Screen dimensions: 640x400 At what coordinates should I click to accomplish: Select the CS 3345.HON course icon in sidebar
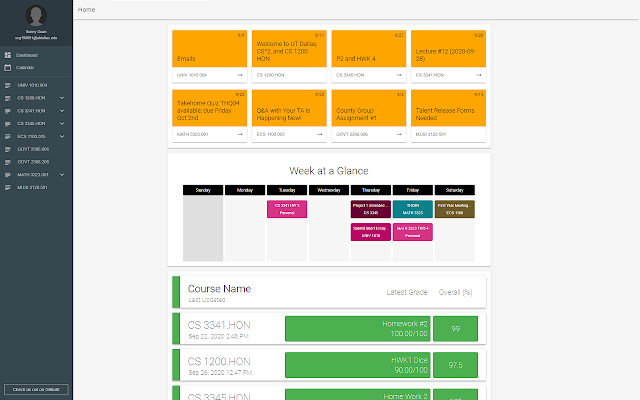click(x=7, y=124)
